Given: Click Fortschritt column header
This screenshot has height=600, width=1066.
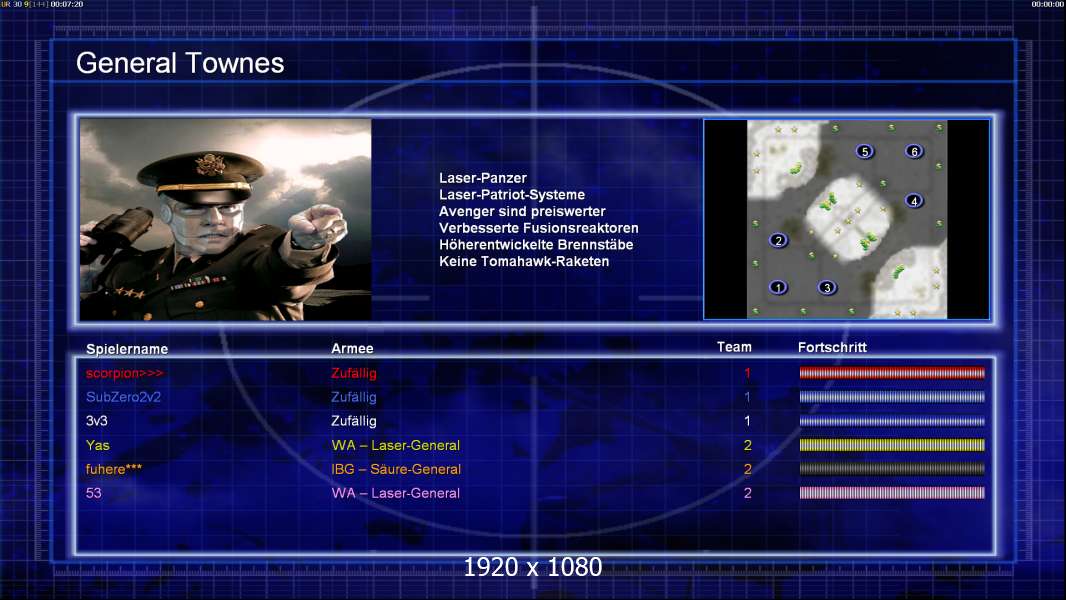Looking at the screenshot, I should click(x=832, y=347).
